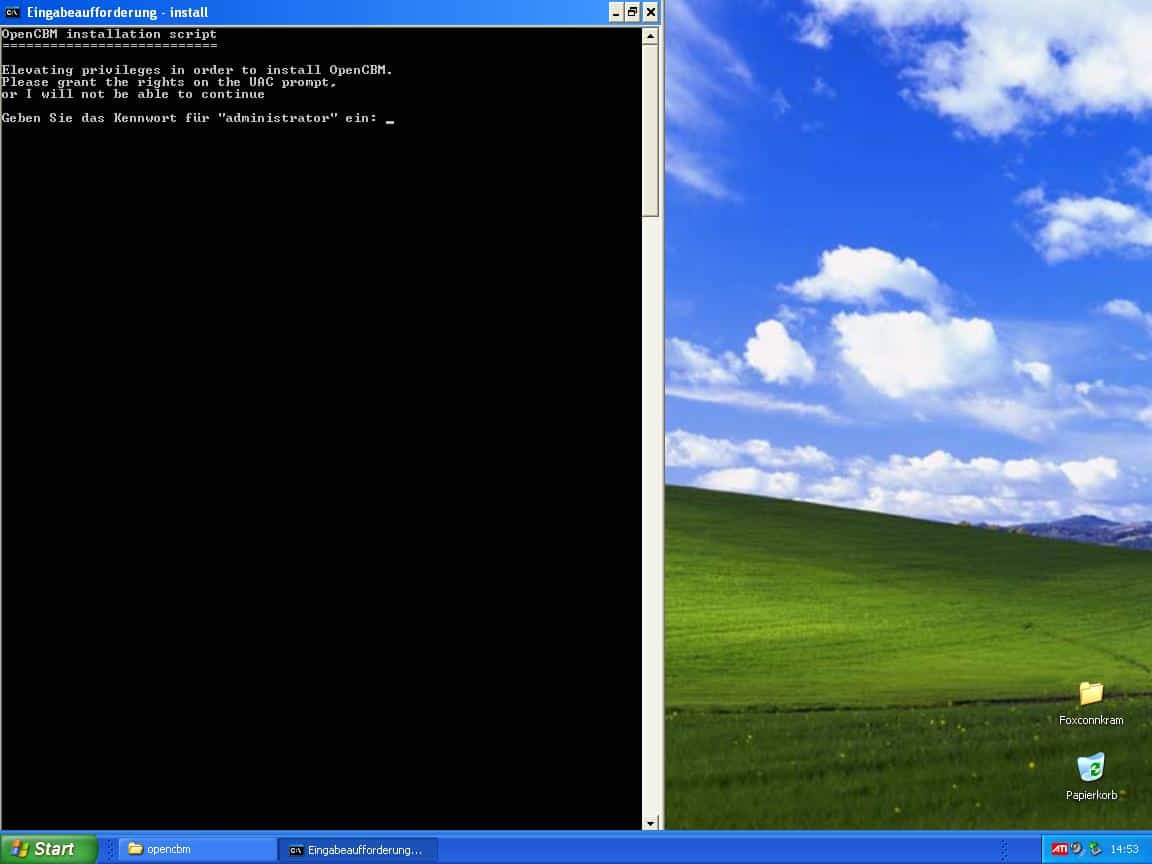Switch to the opencbm taskbar window
This screenshot has width=1152, height=864.
[197, 849]
